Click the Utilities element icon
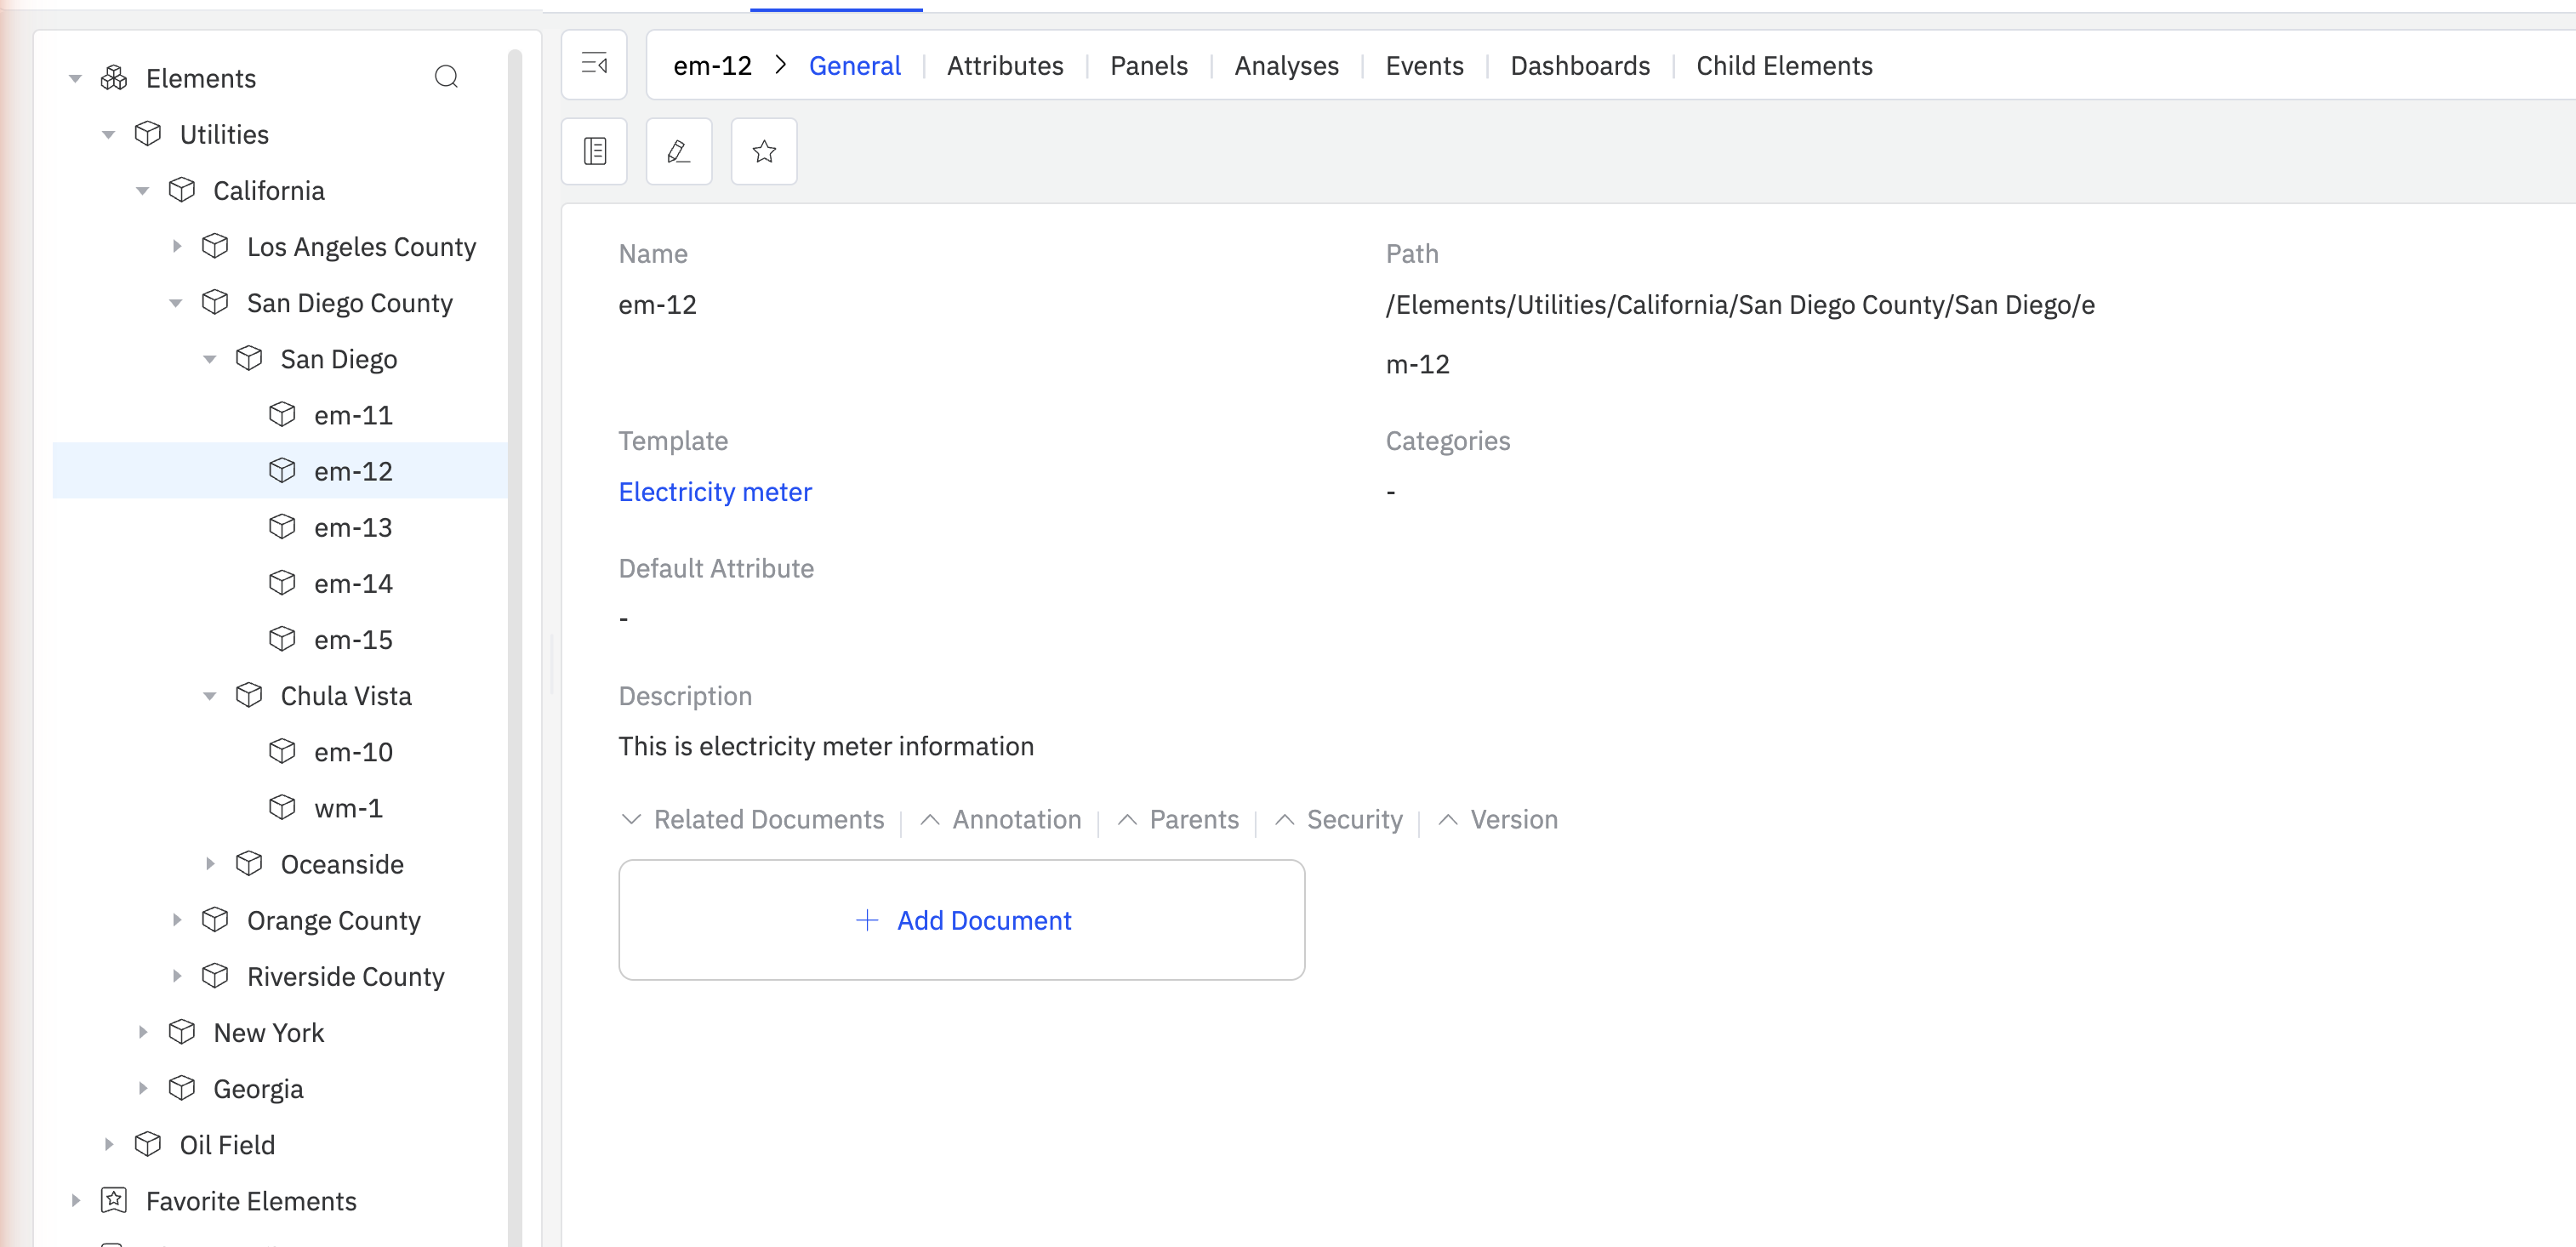This screenshot has height=1247, width=2576. pyautogui.click(x=147, y=133)
